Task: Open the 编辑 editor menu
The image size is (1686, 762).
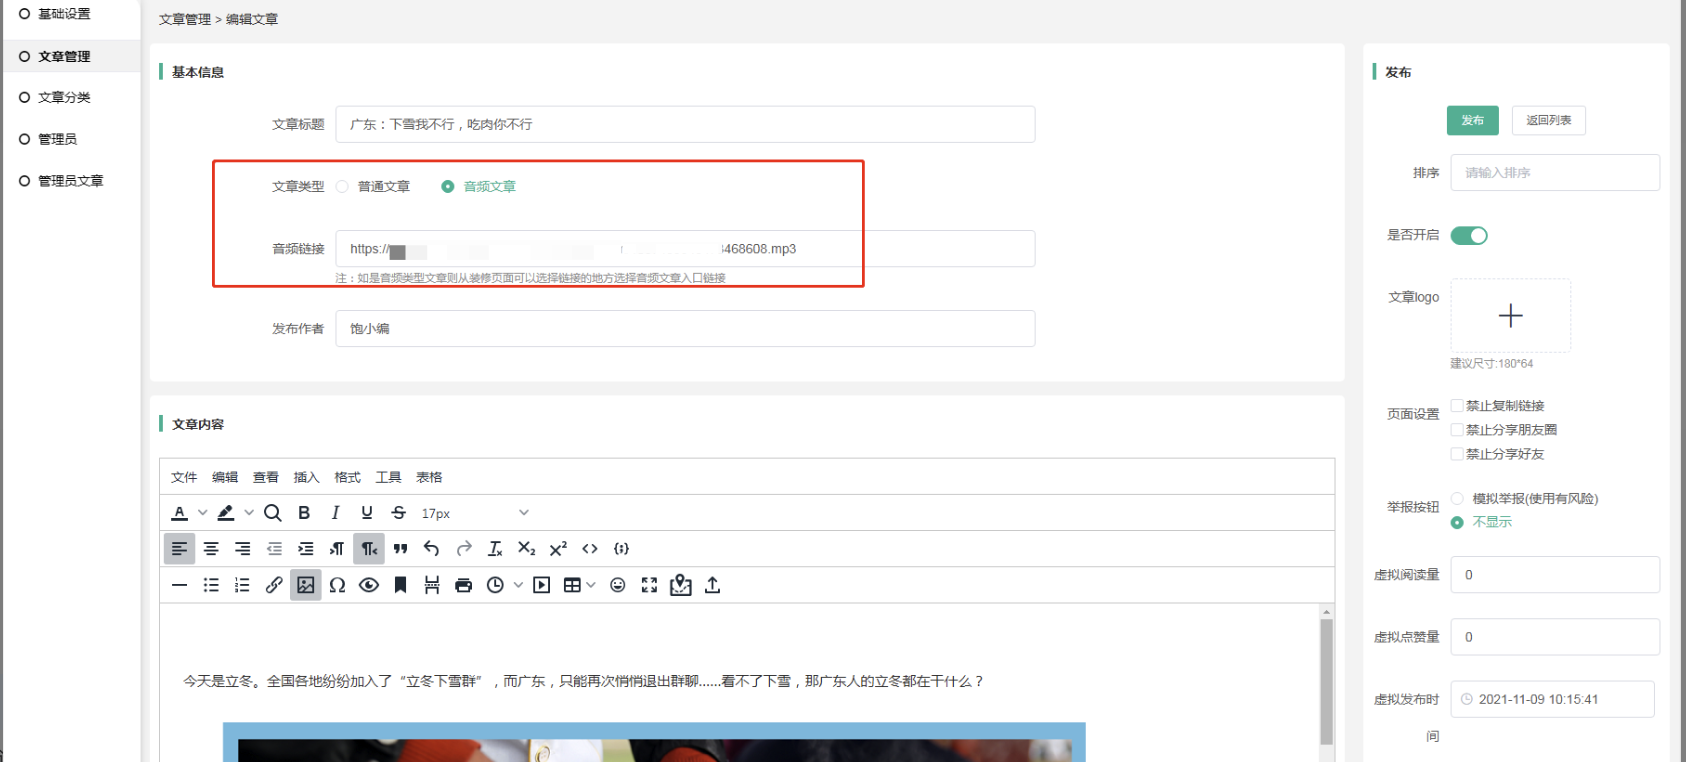Action: point(225,477)
